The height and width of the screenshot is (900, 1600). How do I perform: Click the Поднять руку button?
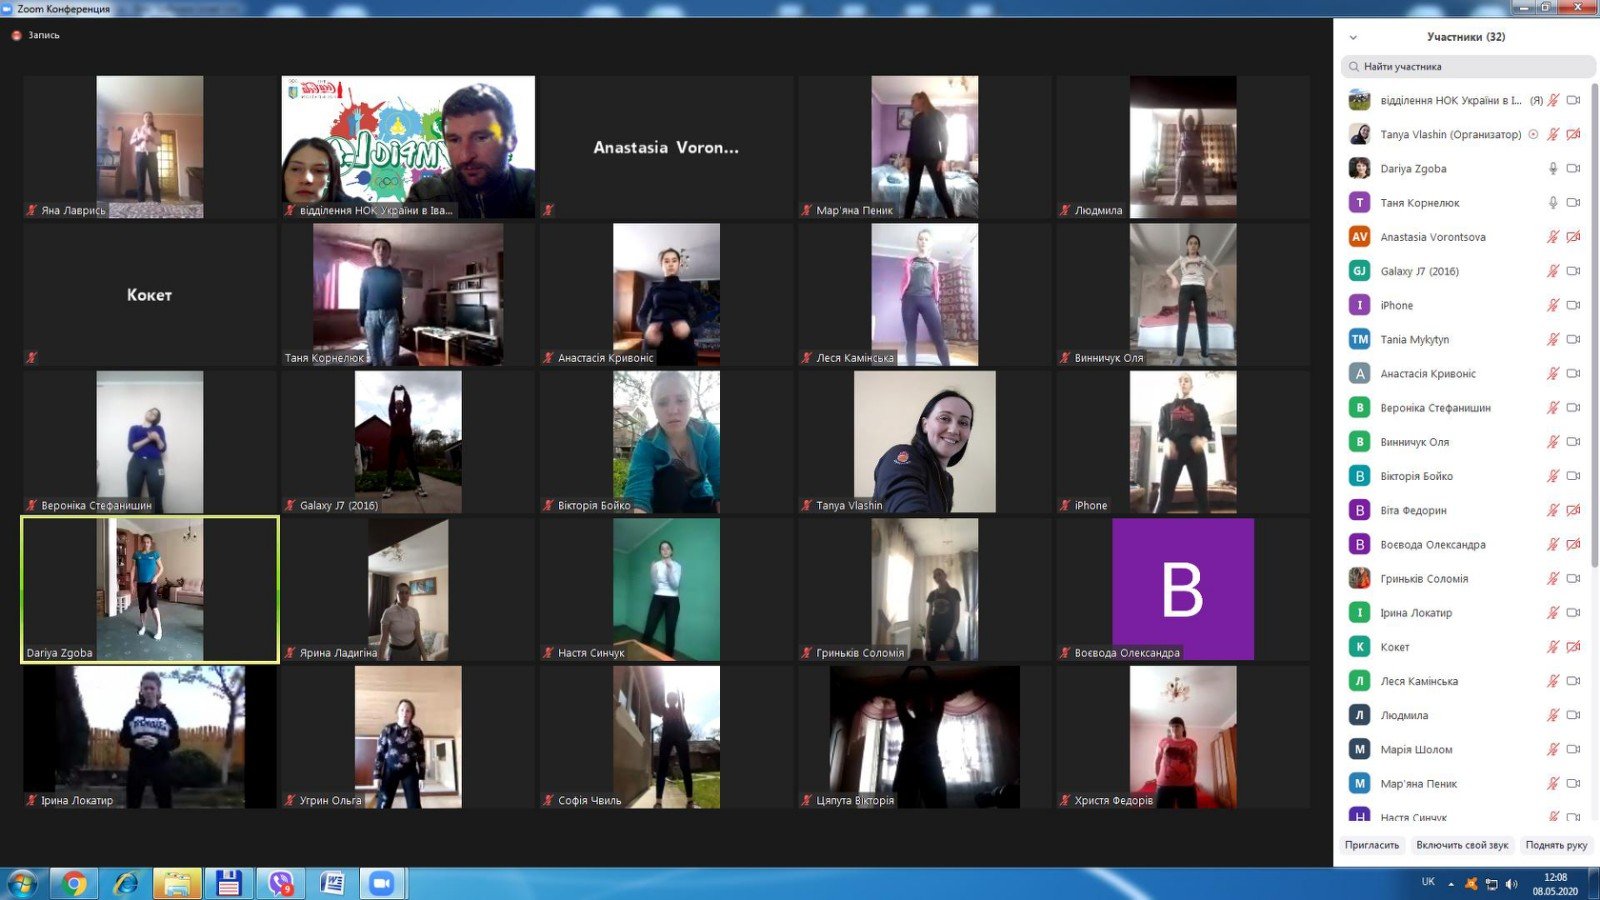click(x=1556, y=845)
